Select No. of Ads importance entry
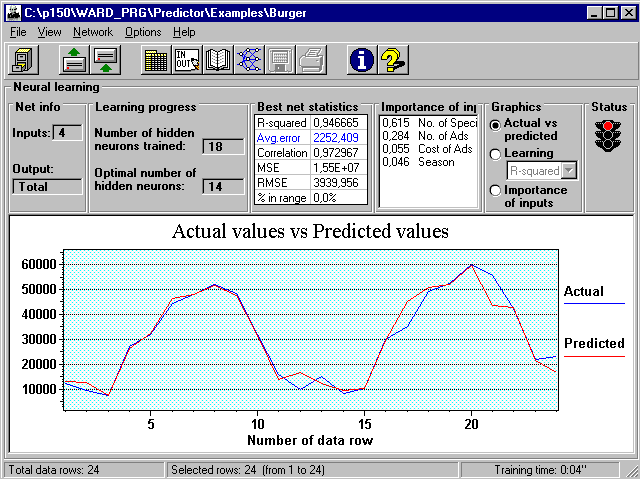 (x=428, y=135)
